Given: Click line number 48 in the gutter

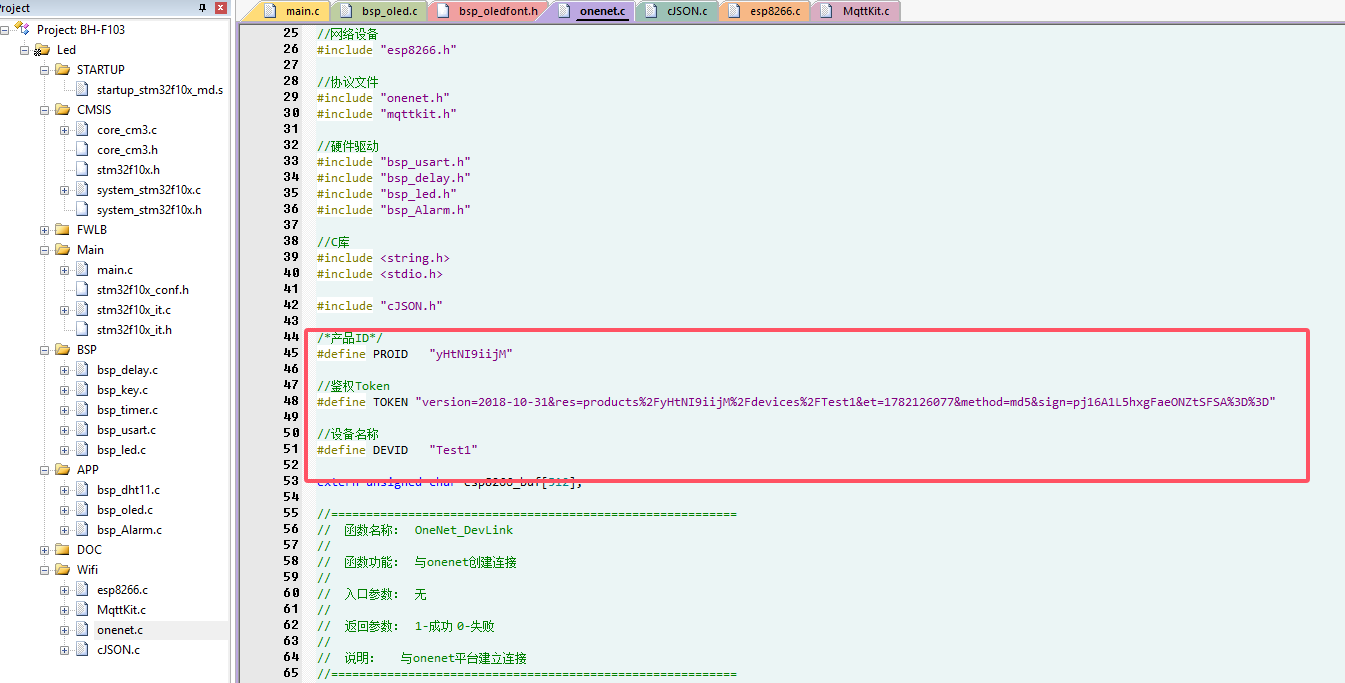Looking at the screenshot, I should (290, 402).
